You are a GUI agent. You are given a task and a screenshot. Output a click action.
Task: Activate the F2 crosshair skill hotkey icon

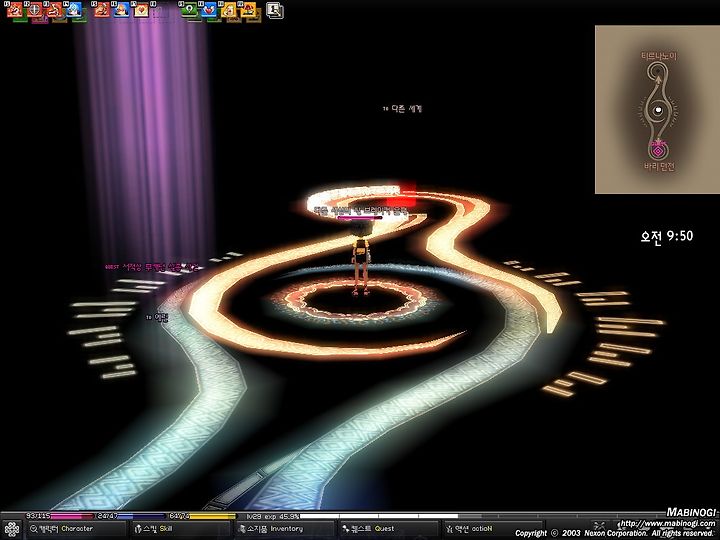click(35, 9)
